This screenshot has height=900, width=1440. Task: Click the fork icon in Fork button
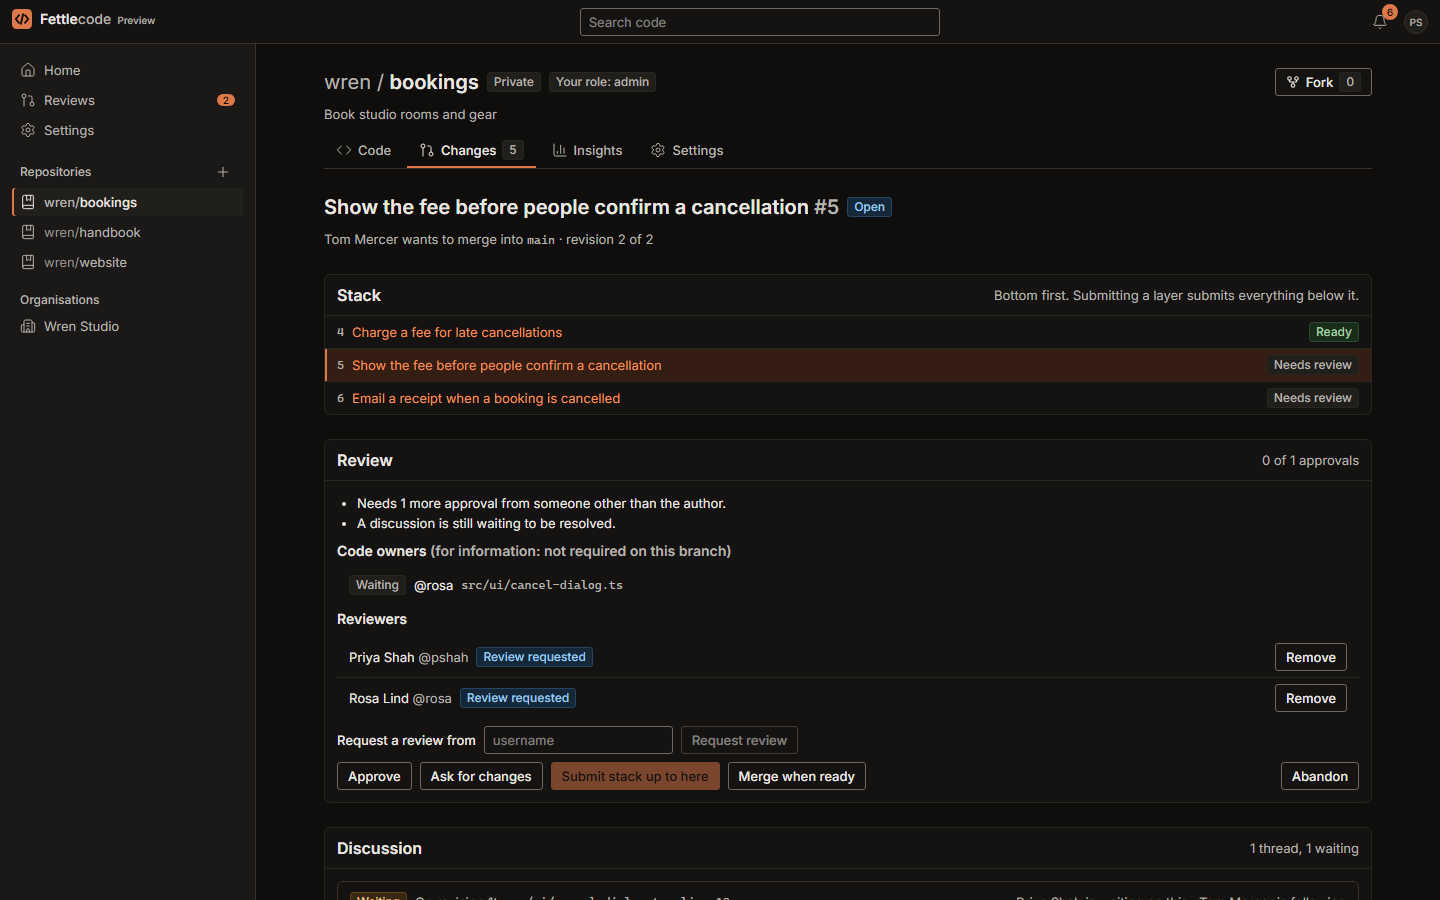(1293, 82)
